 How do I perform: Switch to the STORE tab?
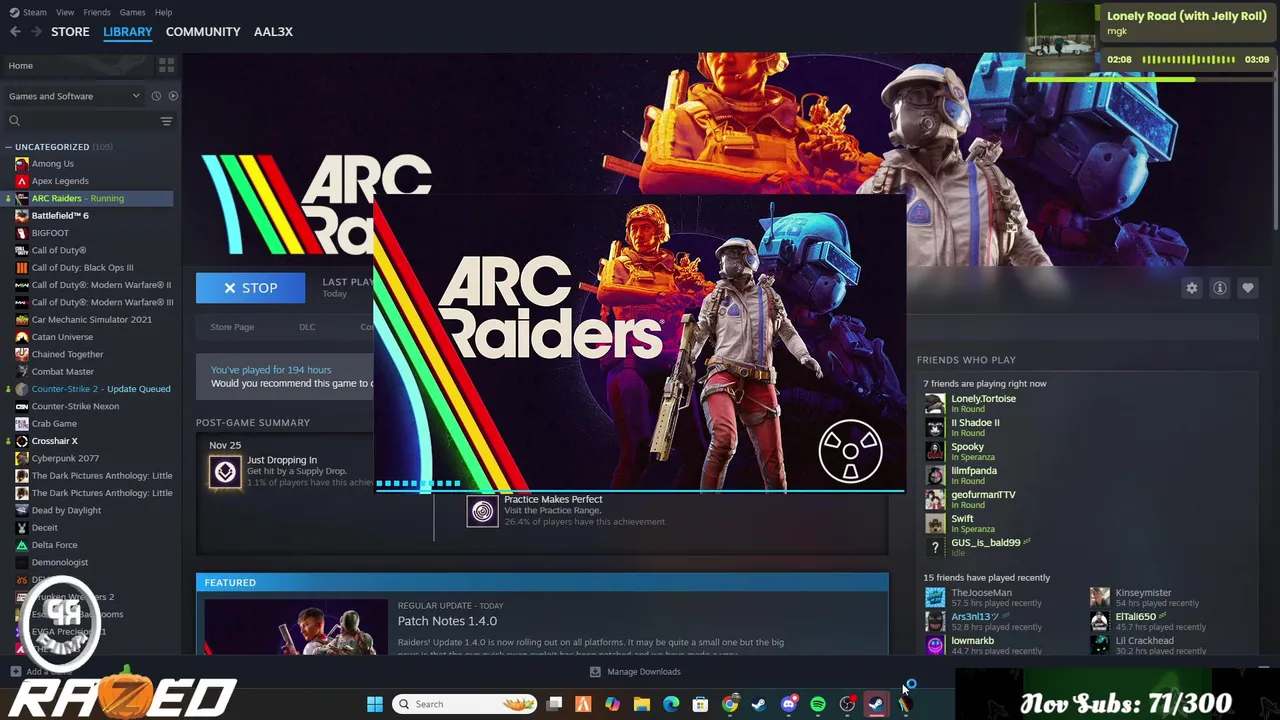point(70,32)
